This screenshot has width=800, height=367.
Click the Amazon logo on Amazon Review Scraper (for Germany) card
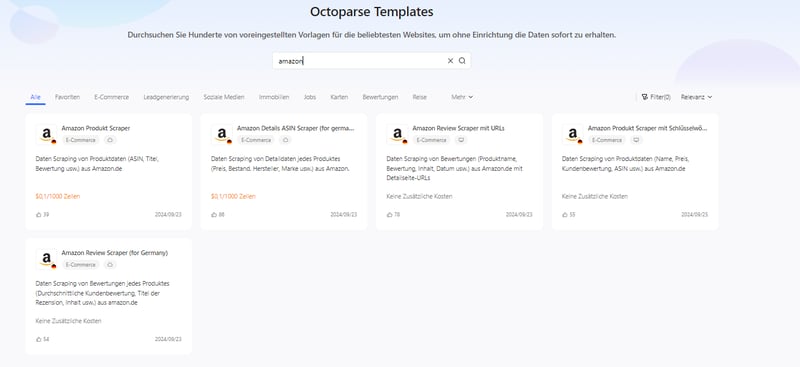(x=46, y=259)
